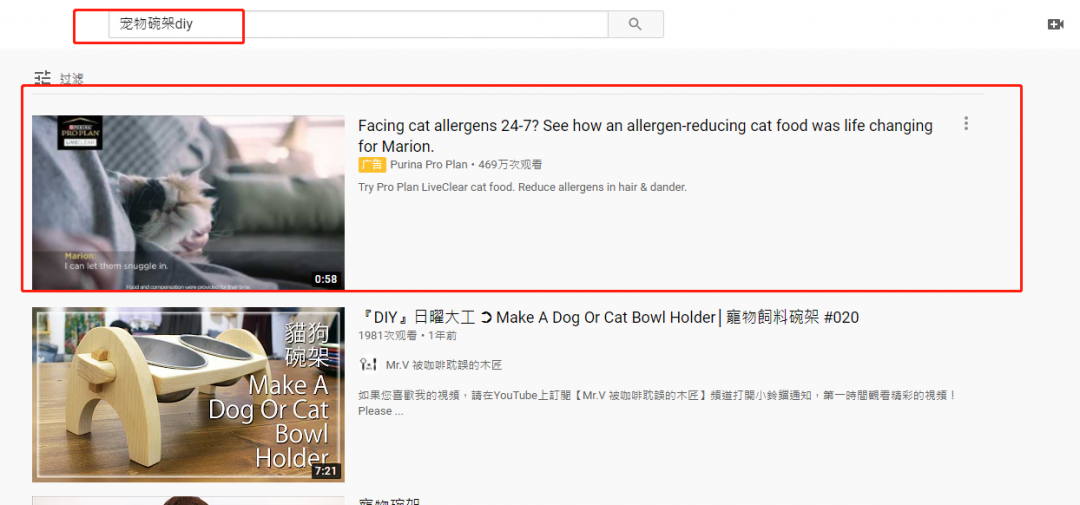The width and height of the screenshot is (1080, 505).
Task: Open the 过滤 filter icon
Action: click(x=43, y=78)
